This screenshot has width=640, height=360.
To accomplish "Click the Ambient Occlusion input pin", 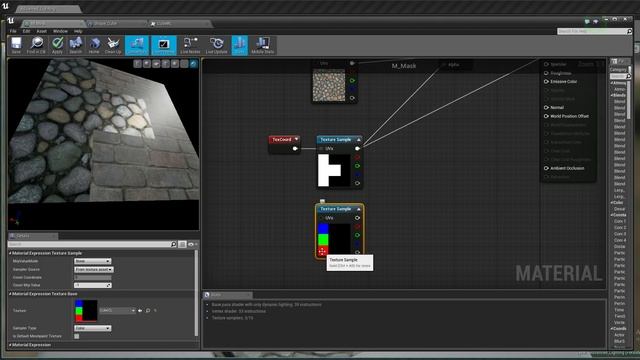I will click(546, 168).
